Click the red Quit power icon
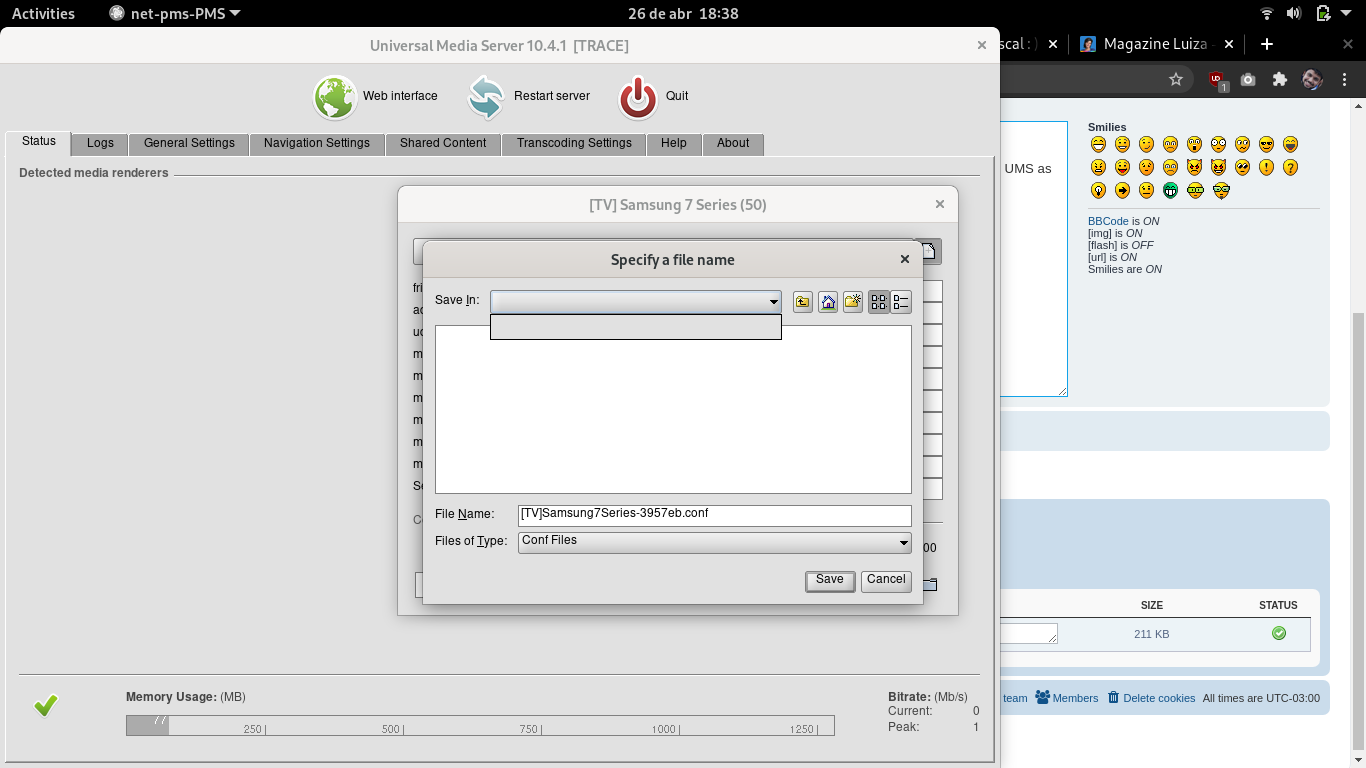Image resolution: width=1366 pixels, height=768 pixels. (x=638, y=97)
